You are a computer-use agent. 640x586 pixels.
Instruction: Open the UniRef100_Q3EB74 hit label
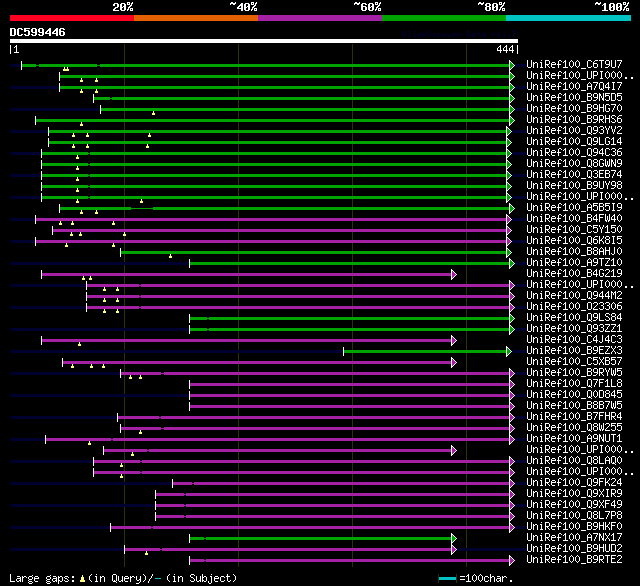coord(574,175)
